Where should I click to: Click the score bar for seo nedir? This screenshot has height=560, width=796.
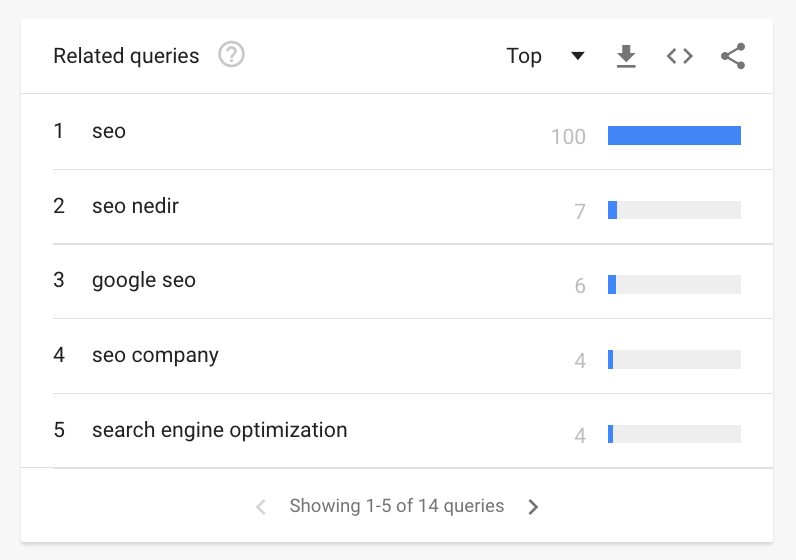tap(674, 210)
